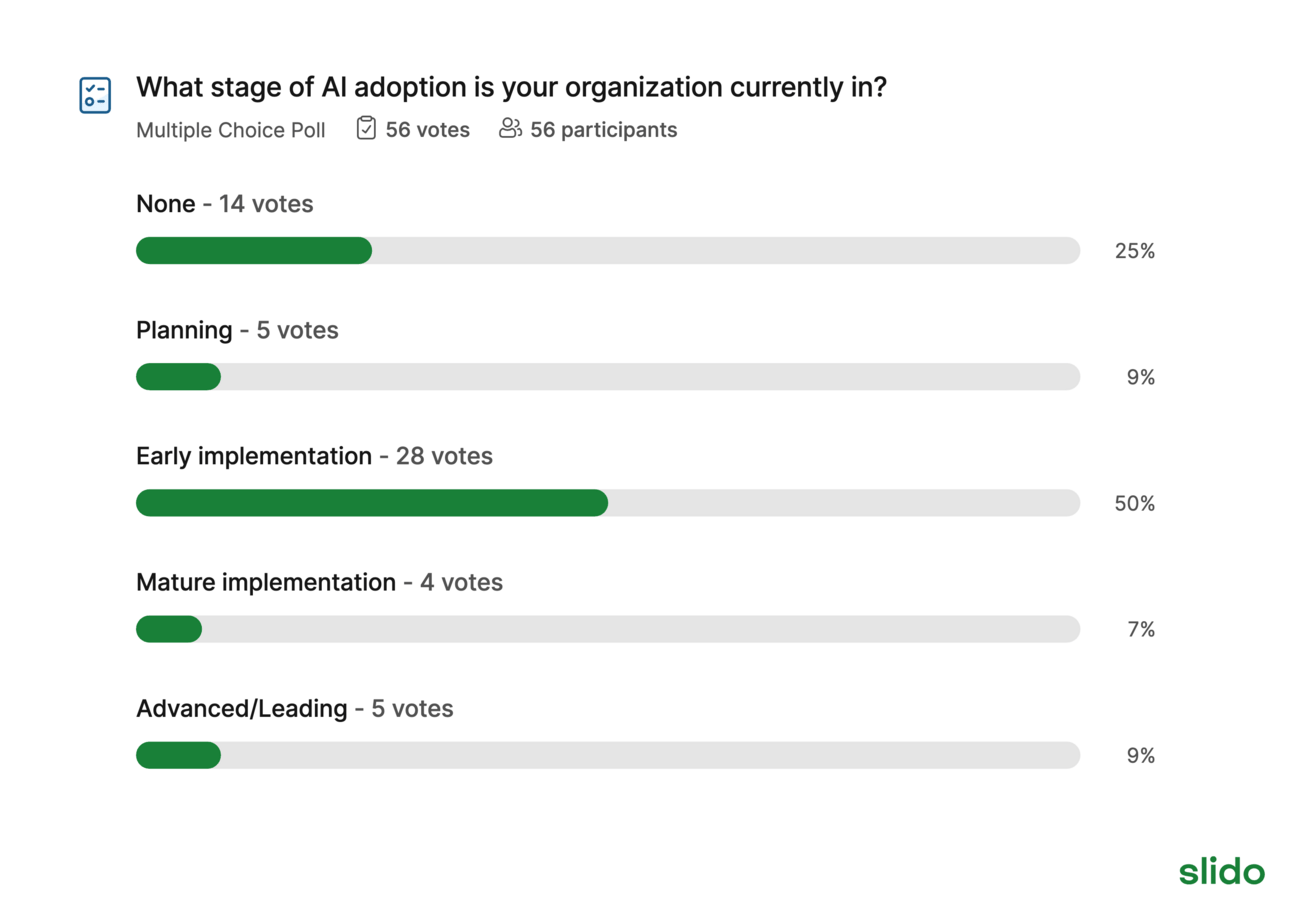Click the 50% percentage value
Screen dimensions: 1292x915
1135,504
